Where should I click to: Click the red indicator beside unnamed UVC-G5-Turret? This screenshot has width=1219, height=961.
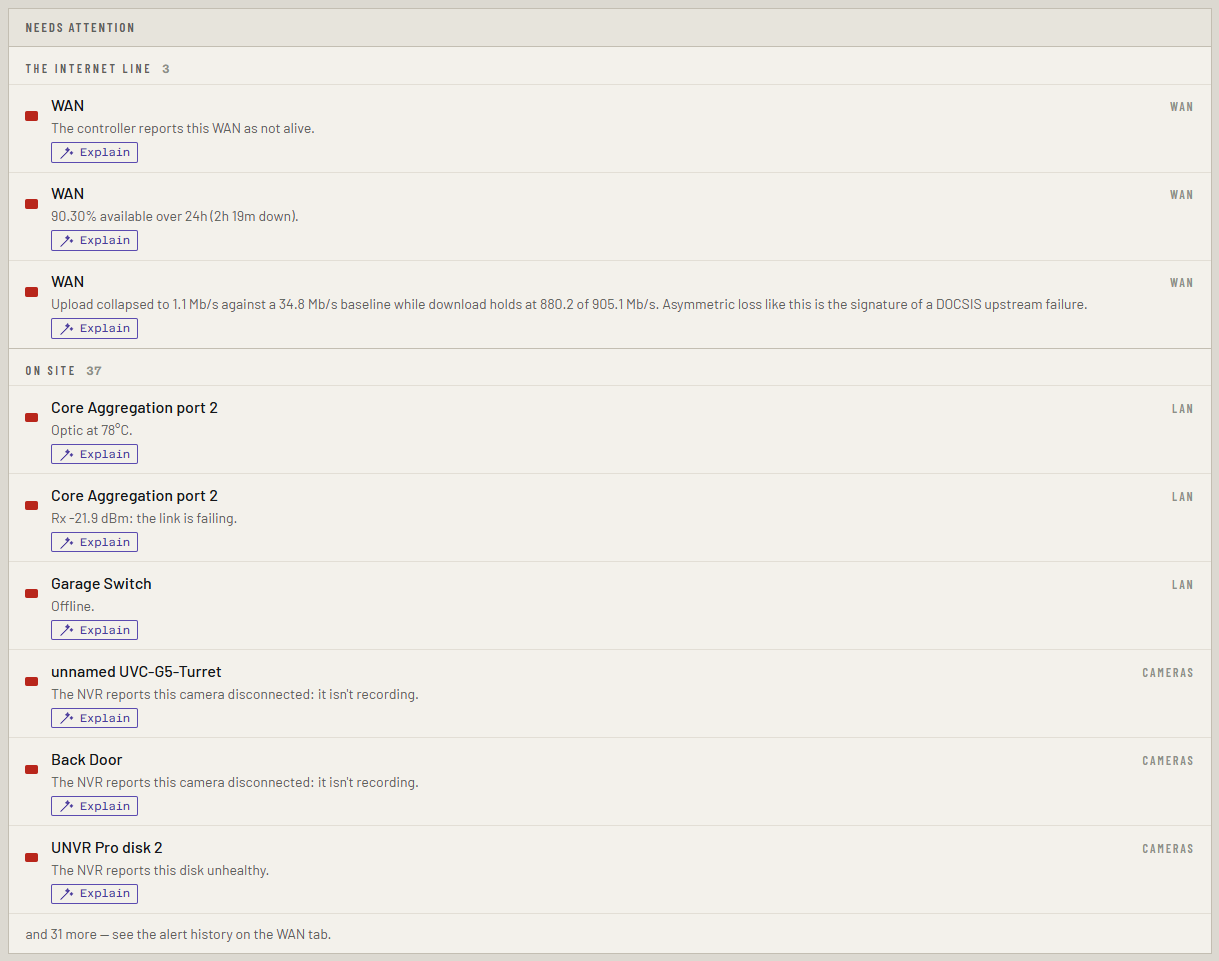[x=32, y=682]
